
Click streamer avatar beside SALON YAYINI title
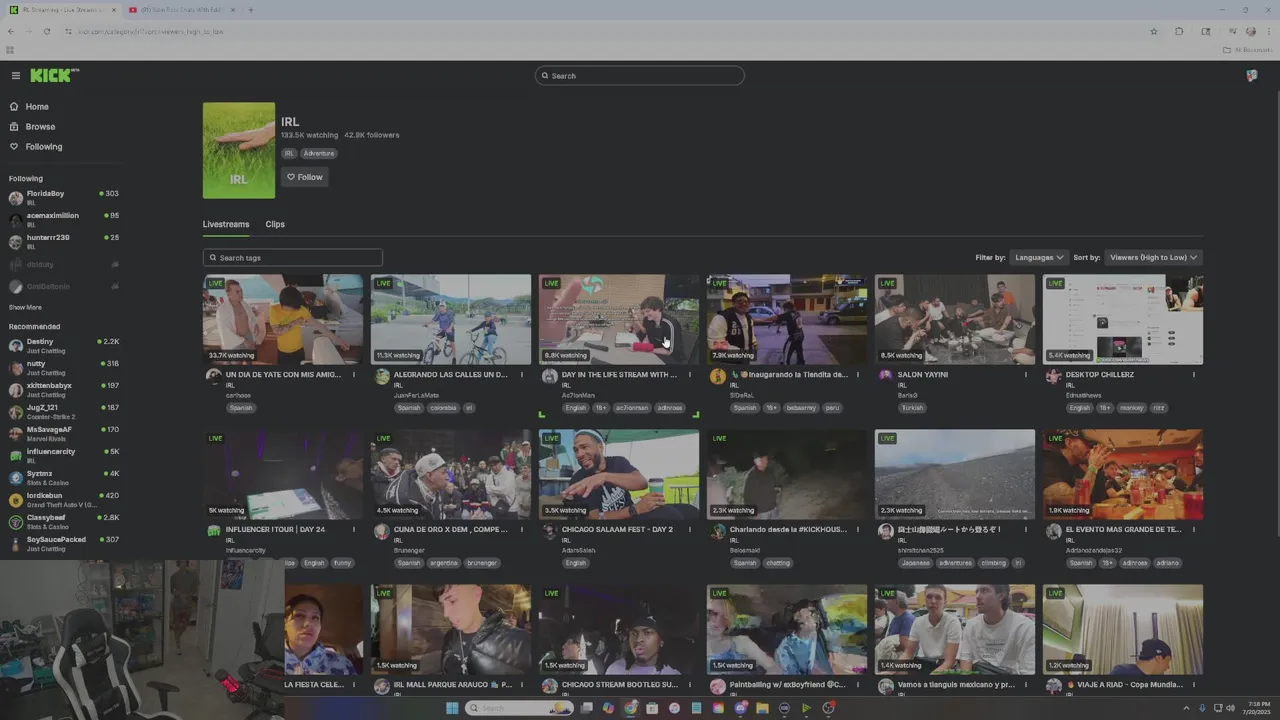885,376
